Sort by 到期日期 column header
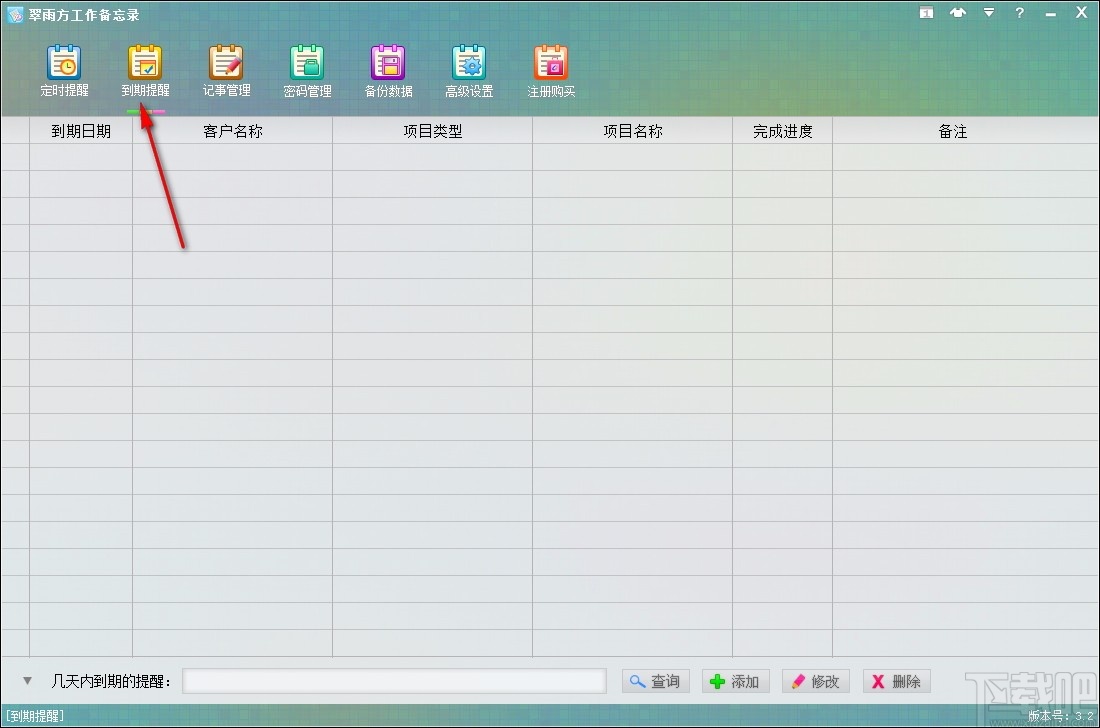This screenshot has width=1100, height=728. [81, 131]
